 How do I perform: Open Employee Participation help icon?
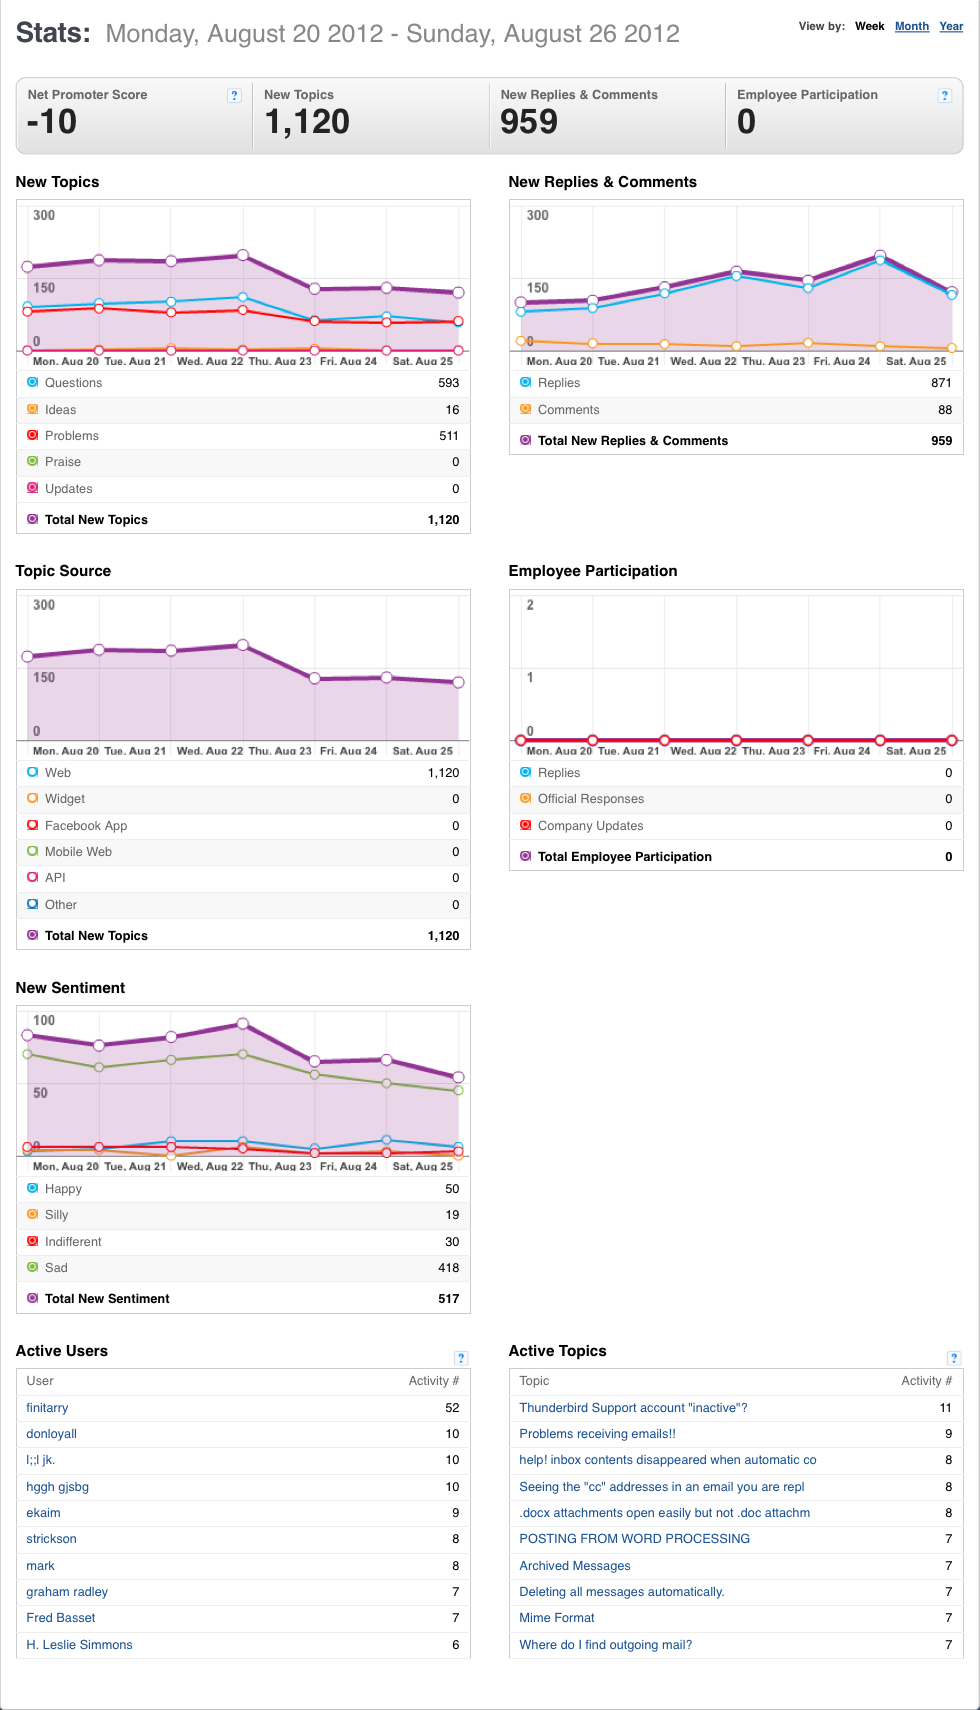[x=944, y=96]
